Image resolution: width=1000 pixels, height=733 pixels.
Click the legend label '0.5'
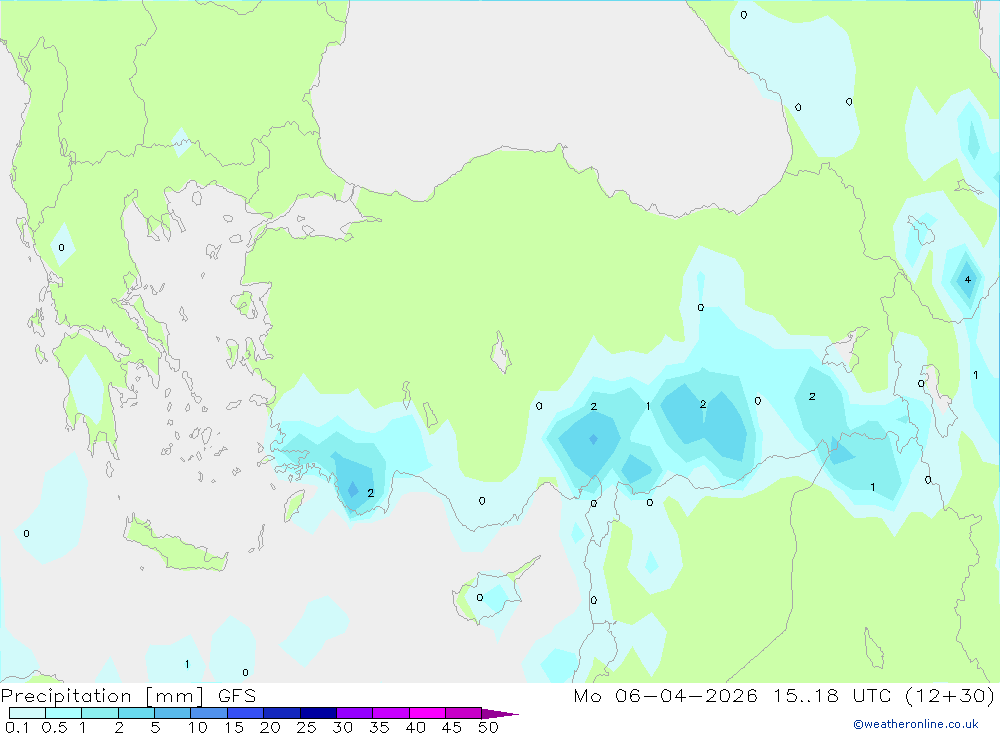pos(54,727)
